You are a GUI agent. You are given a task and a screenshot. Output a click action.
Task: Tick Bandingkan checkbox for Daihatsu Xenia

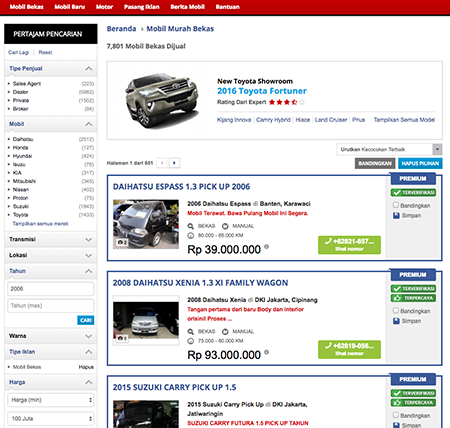pyautogui.click(x=396, y=310)
